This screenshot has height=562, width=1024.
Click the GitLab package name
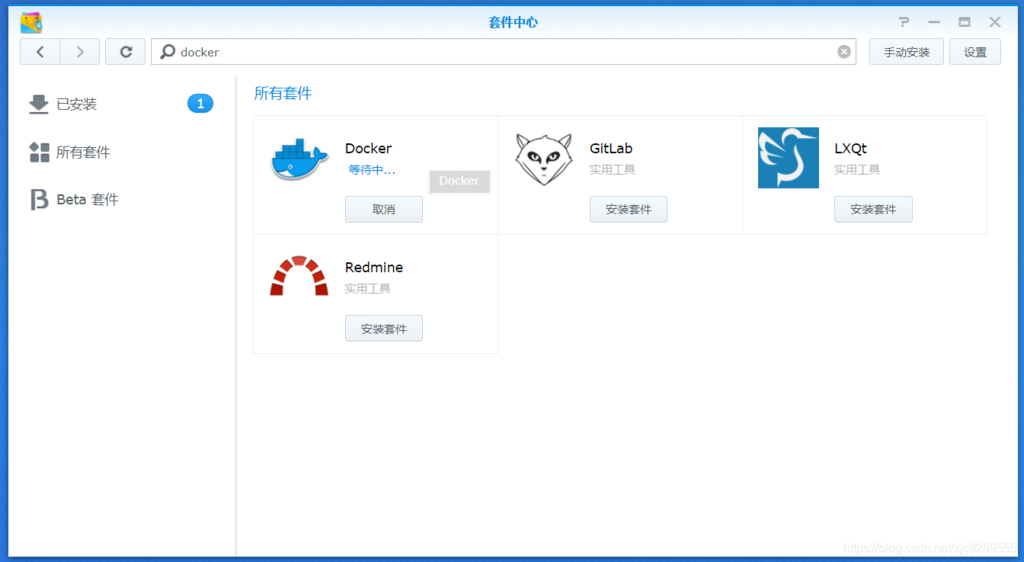coord(611,148)
